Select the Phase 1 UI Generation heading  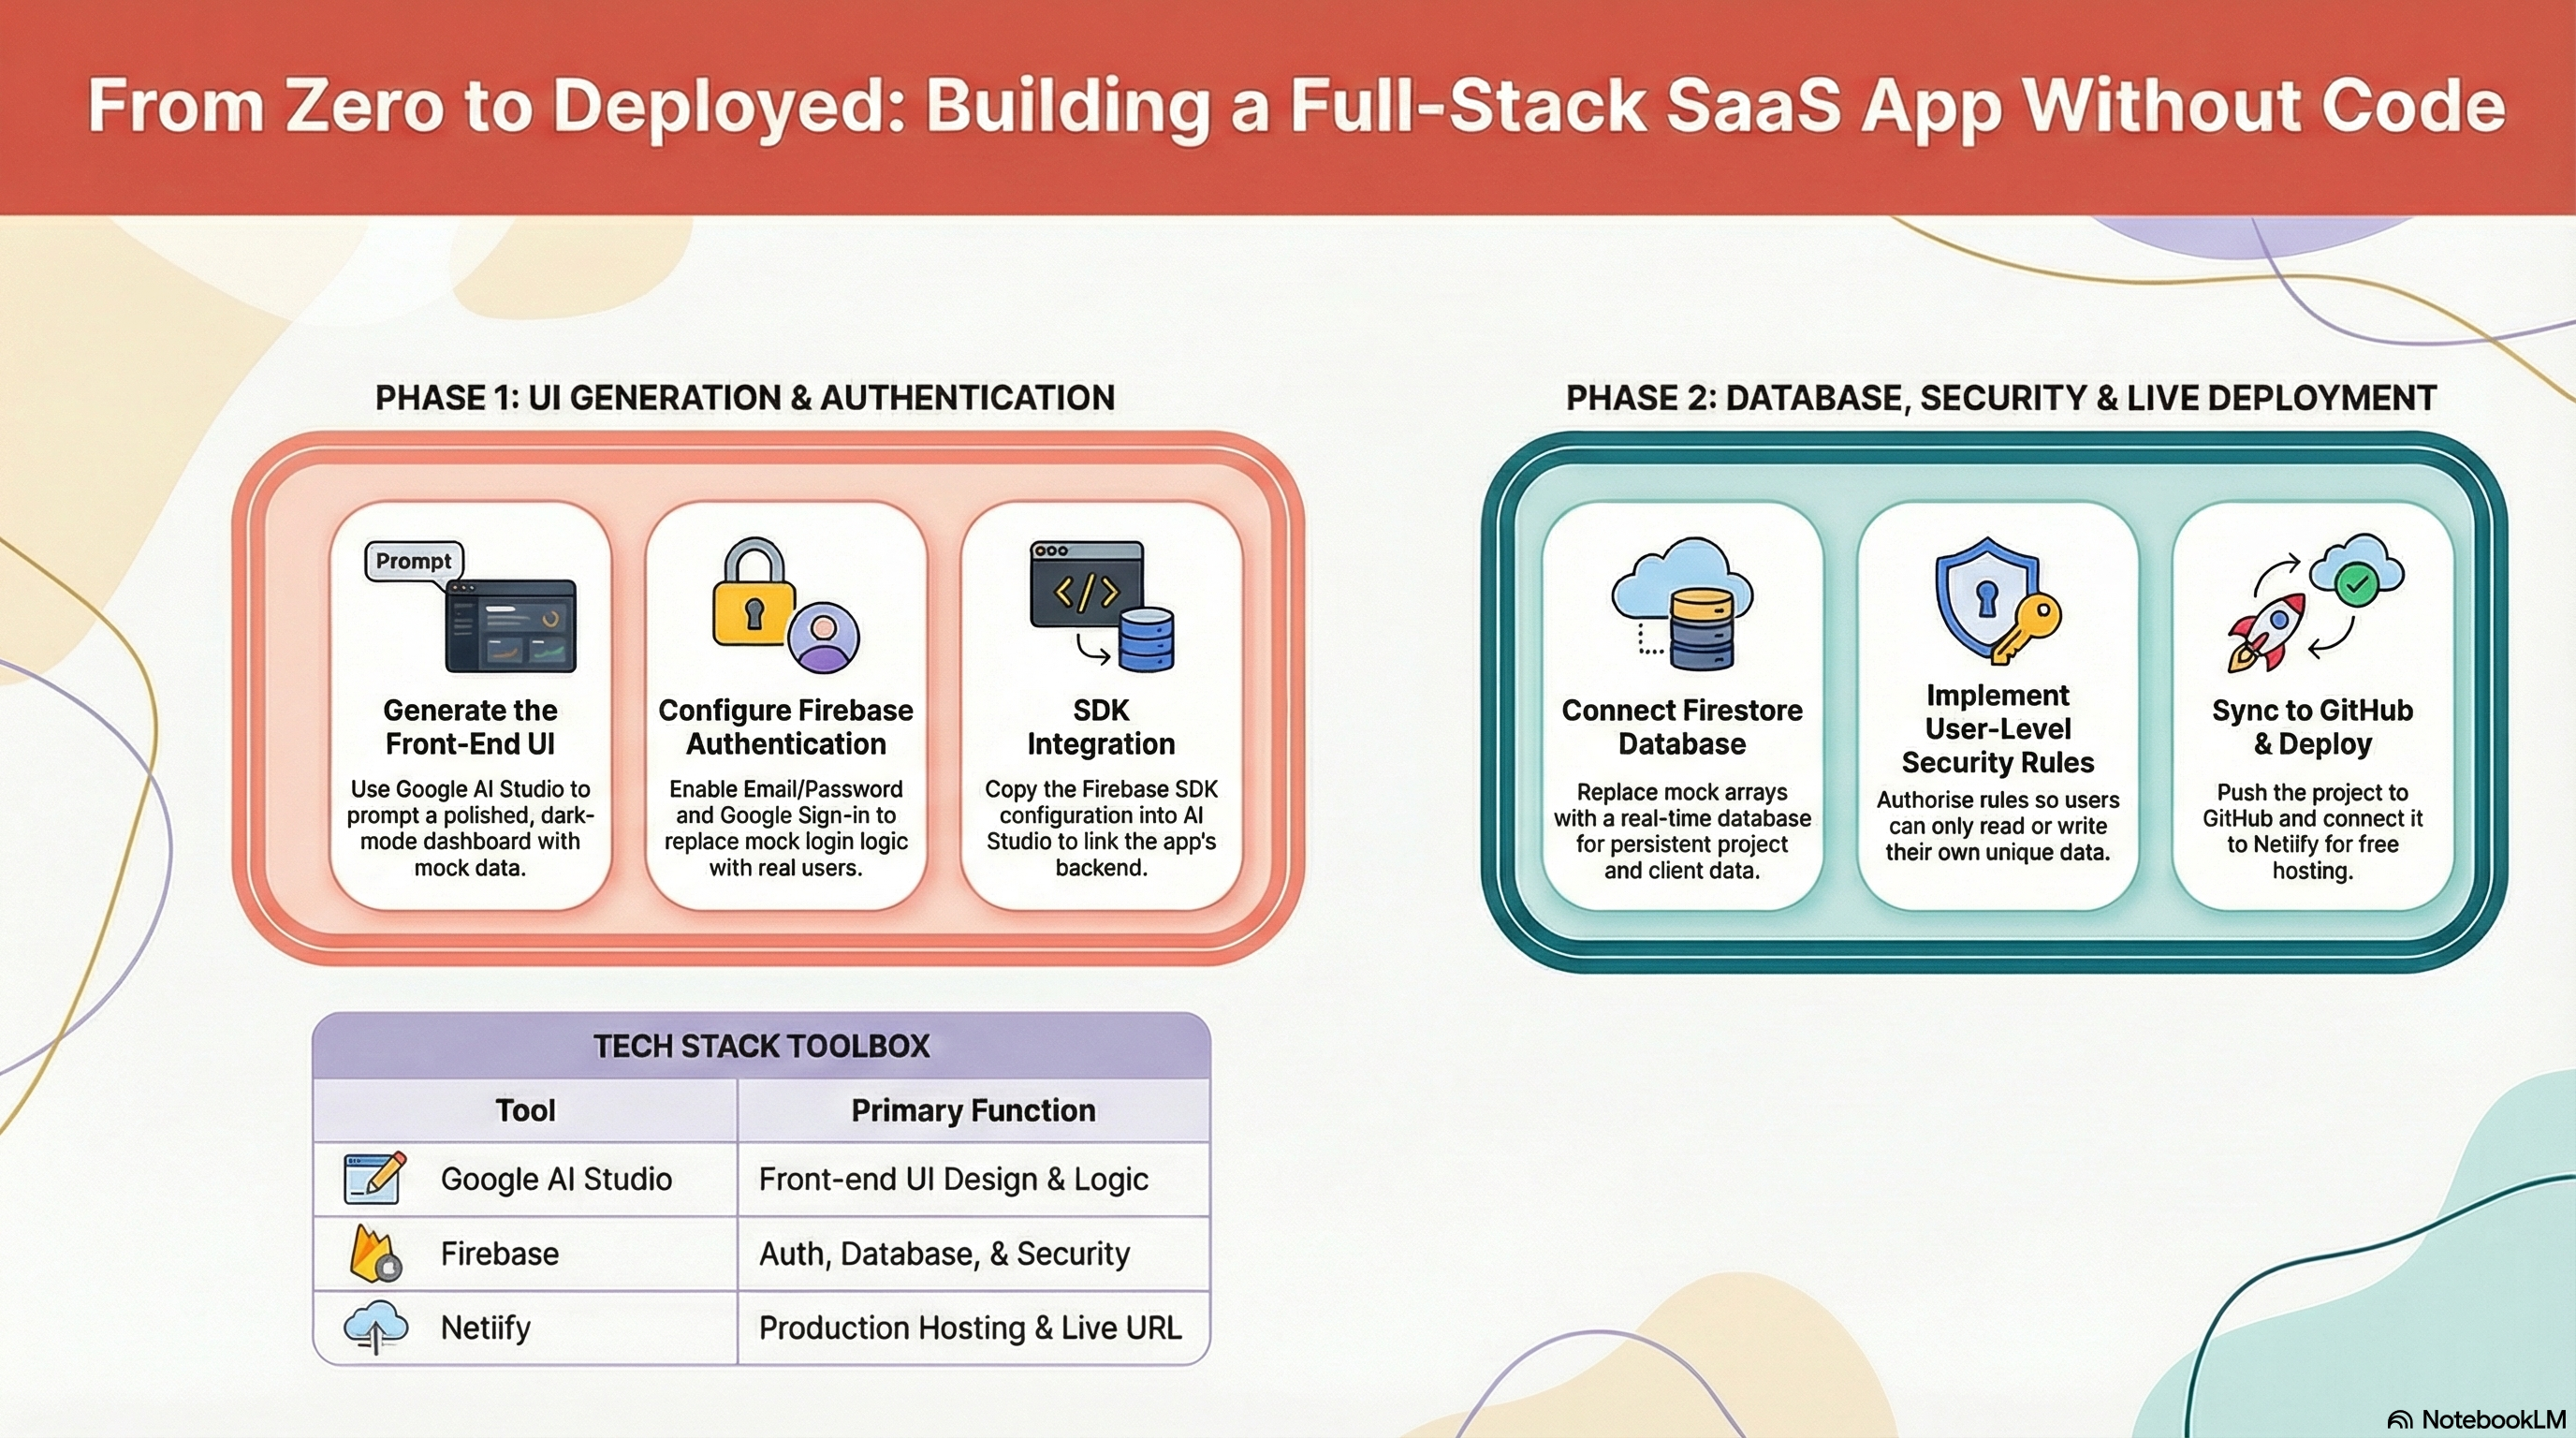click(x=745, y=397)
